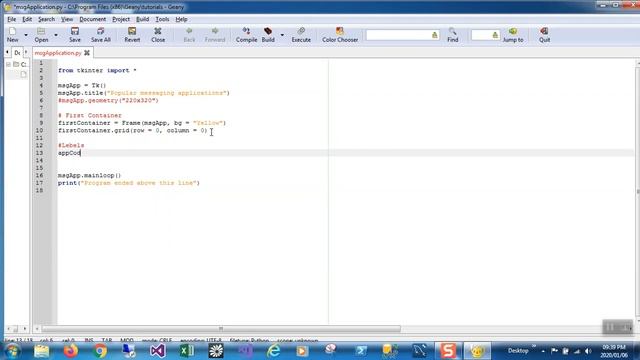Viewport: 640px width, 360px height.
Task: Open the Project menu
Action: pyautogui.click(x=121, y=19)
